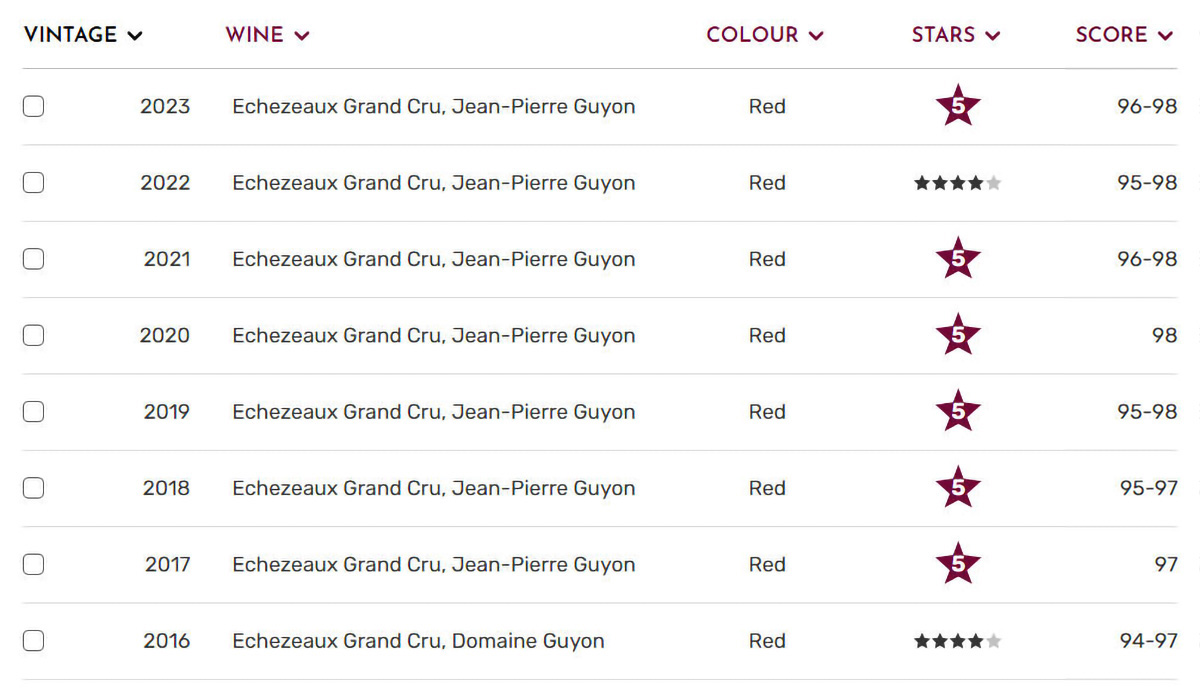
Task: Click the 5-star badge for vintage 2019
Action: (958, 412)
